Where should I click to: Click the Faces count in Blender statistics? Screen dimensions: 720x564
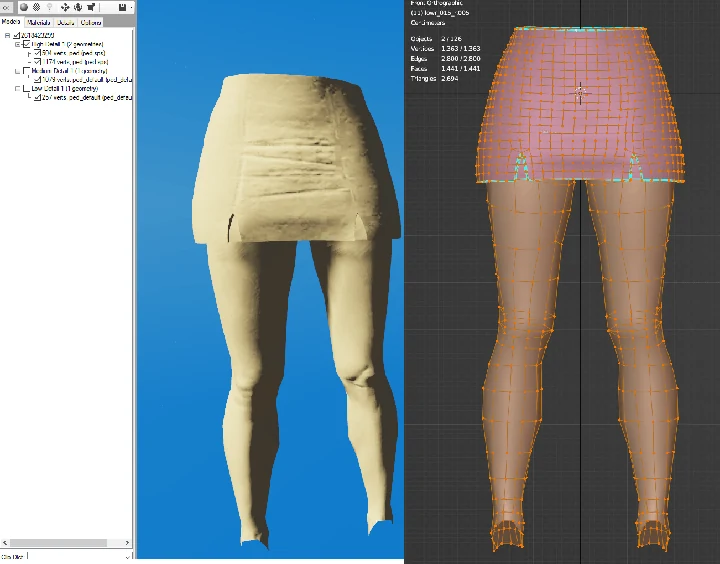[461, 68]
